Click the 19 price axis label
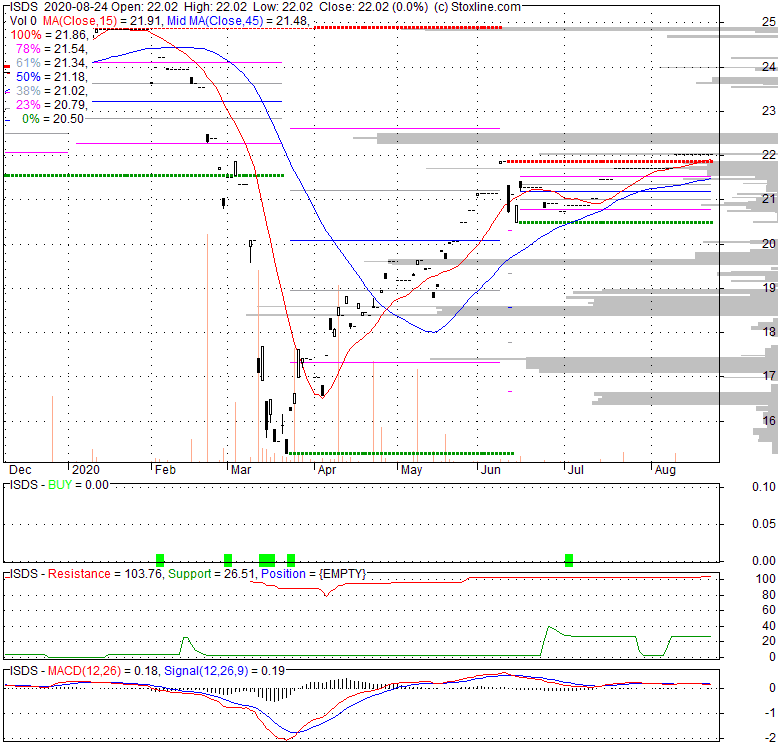The height and width of the screenshot is (745, 780). click(769, 287)
